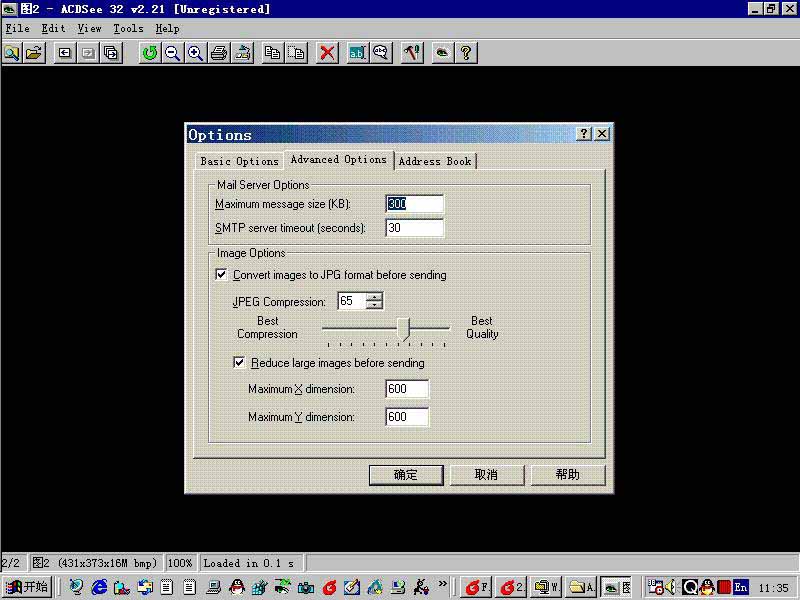Decrease JPEG Compression with the down spinner arrow
800x600 pixels.
click(374, 305)
